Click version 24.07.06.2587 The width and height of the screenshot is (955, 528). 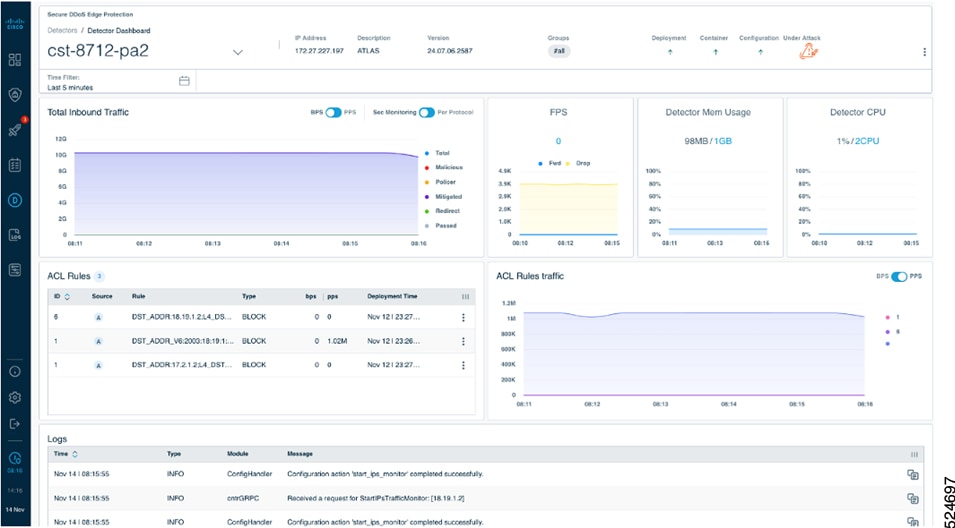click(x=449, y=51)
